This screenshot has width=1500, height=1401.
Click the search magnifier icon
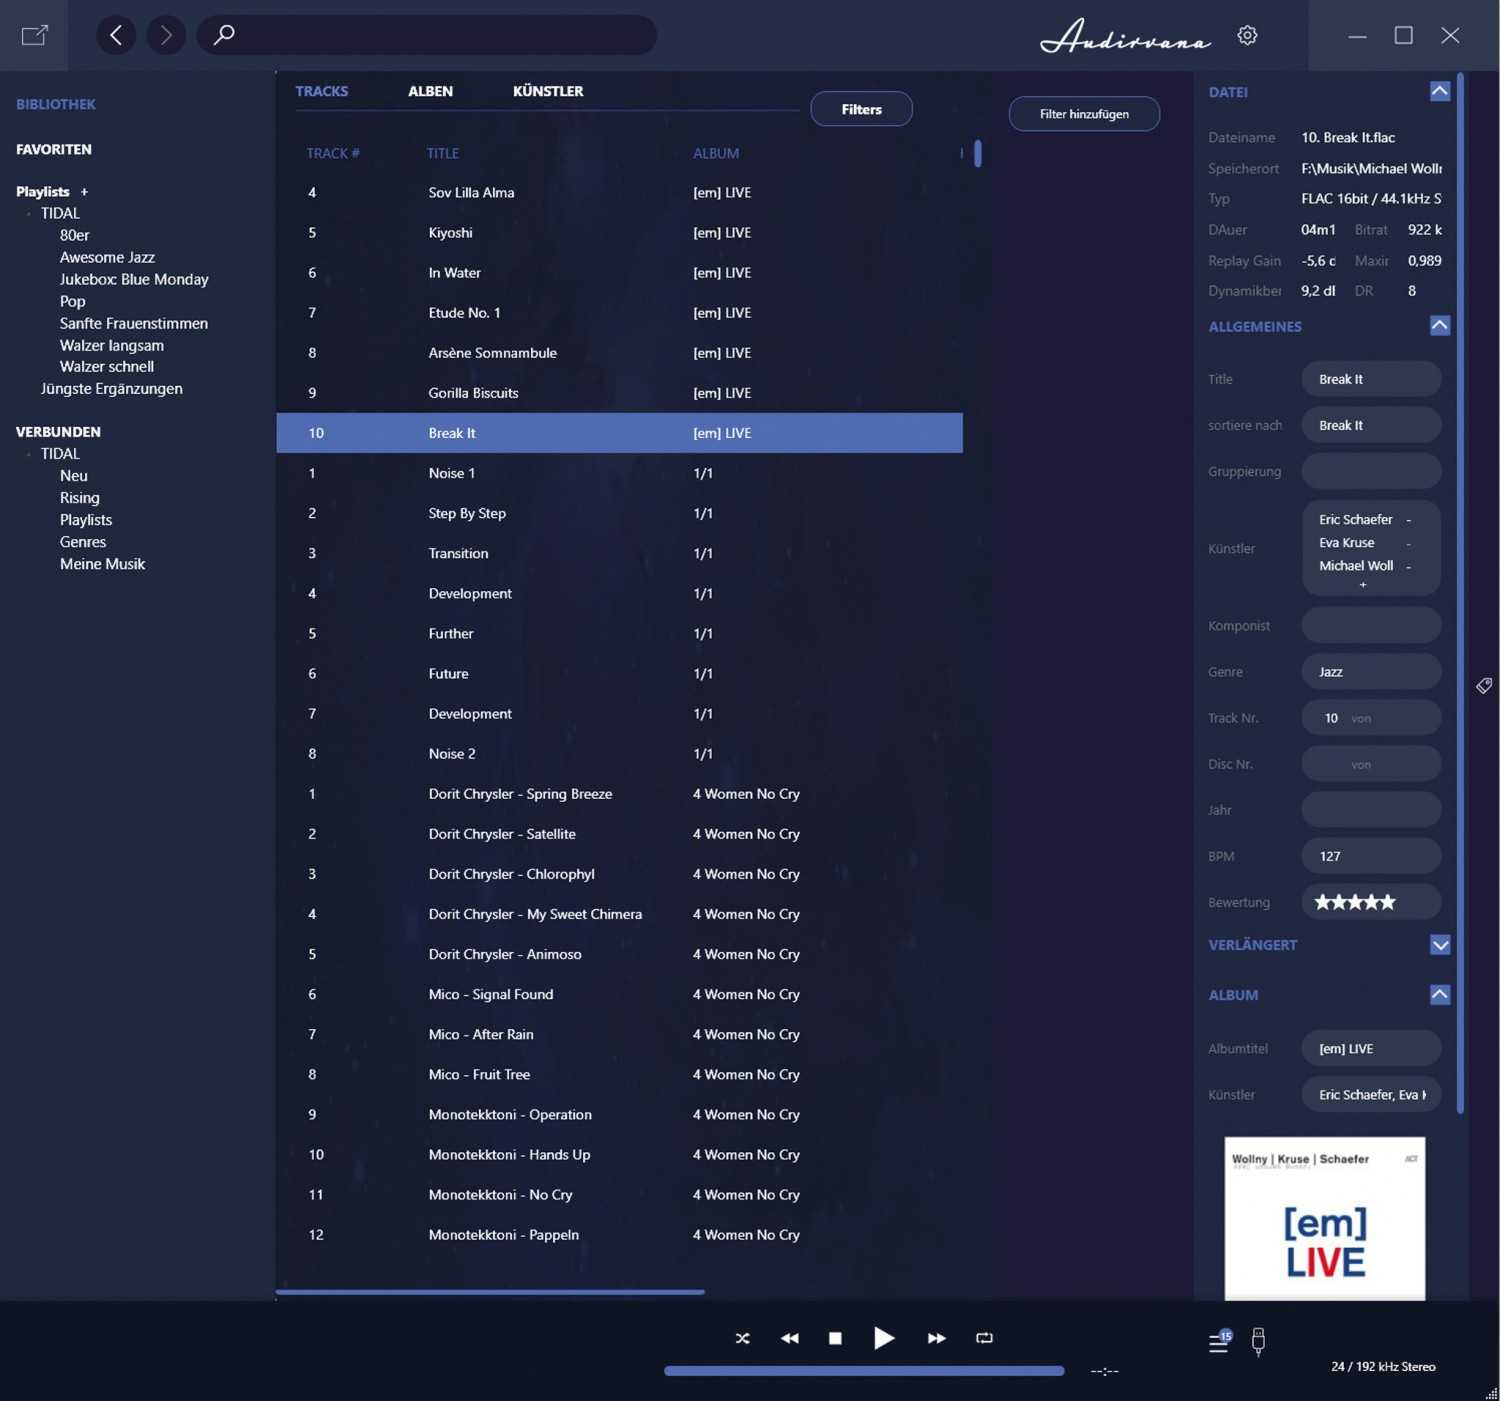click(x=224, y=35)
